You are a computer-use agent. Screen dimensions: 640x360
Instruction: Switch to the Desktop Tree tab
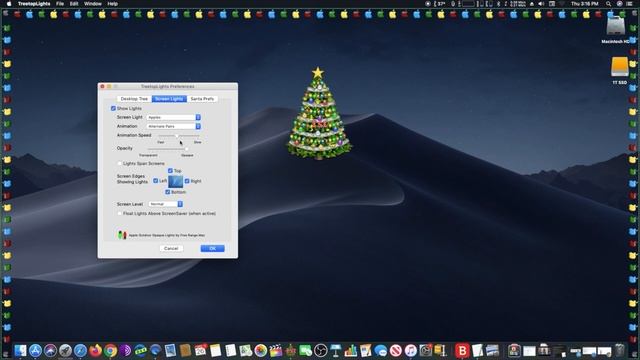tap(134, 99)
